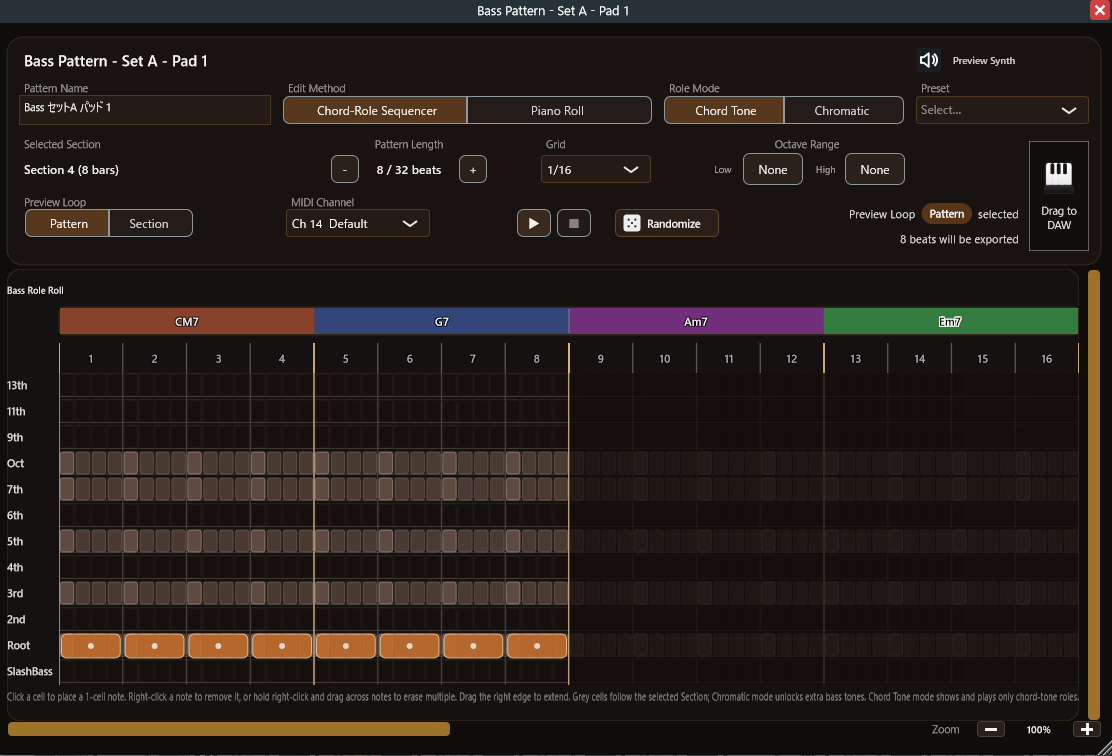Click the Root note at beat 2
This screenshot has width=1112, height=756.
tap(155, 646)
